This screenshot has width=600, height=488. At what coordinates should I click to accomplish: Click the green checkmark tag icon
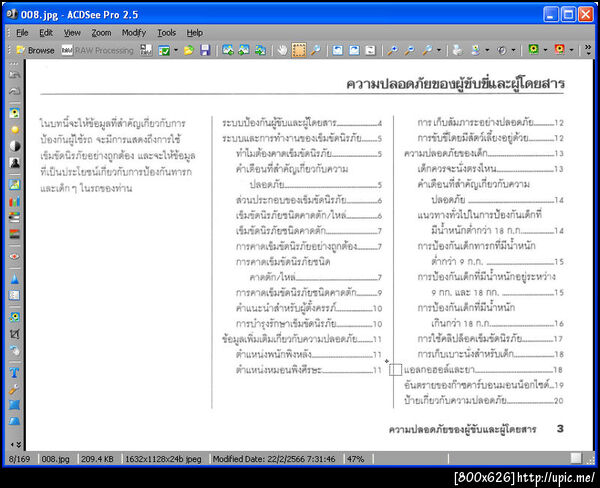click(164, 50)
